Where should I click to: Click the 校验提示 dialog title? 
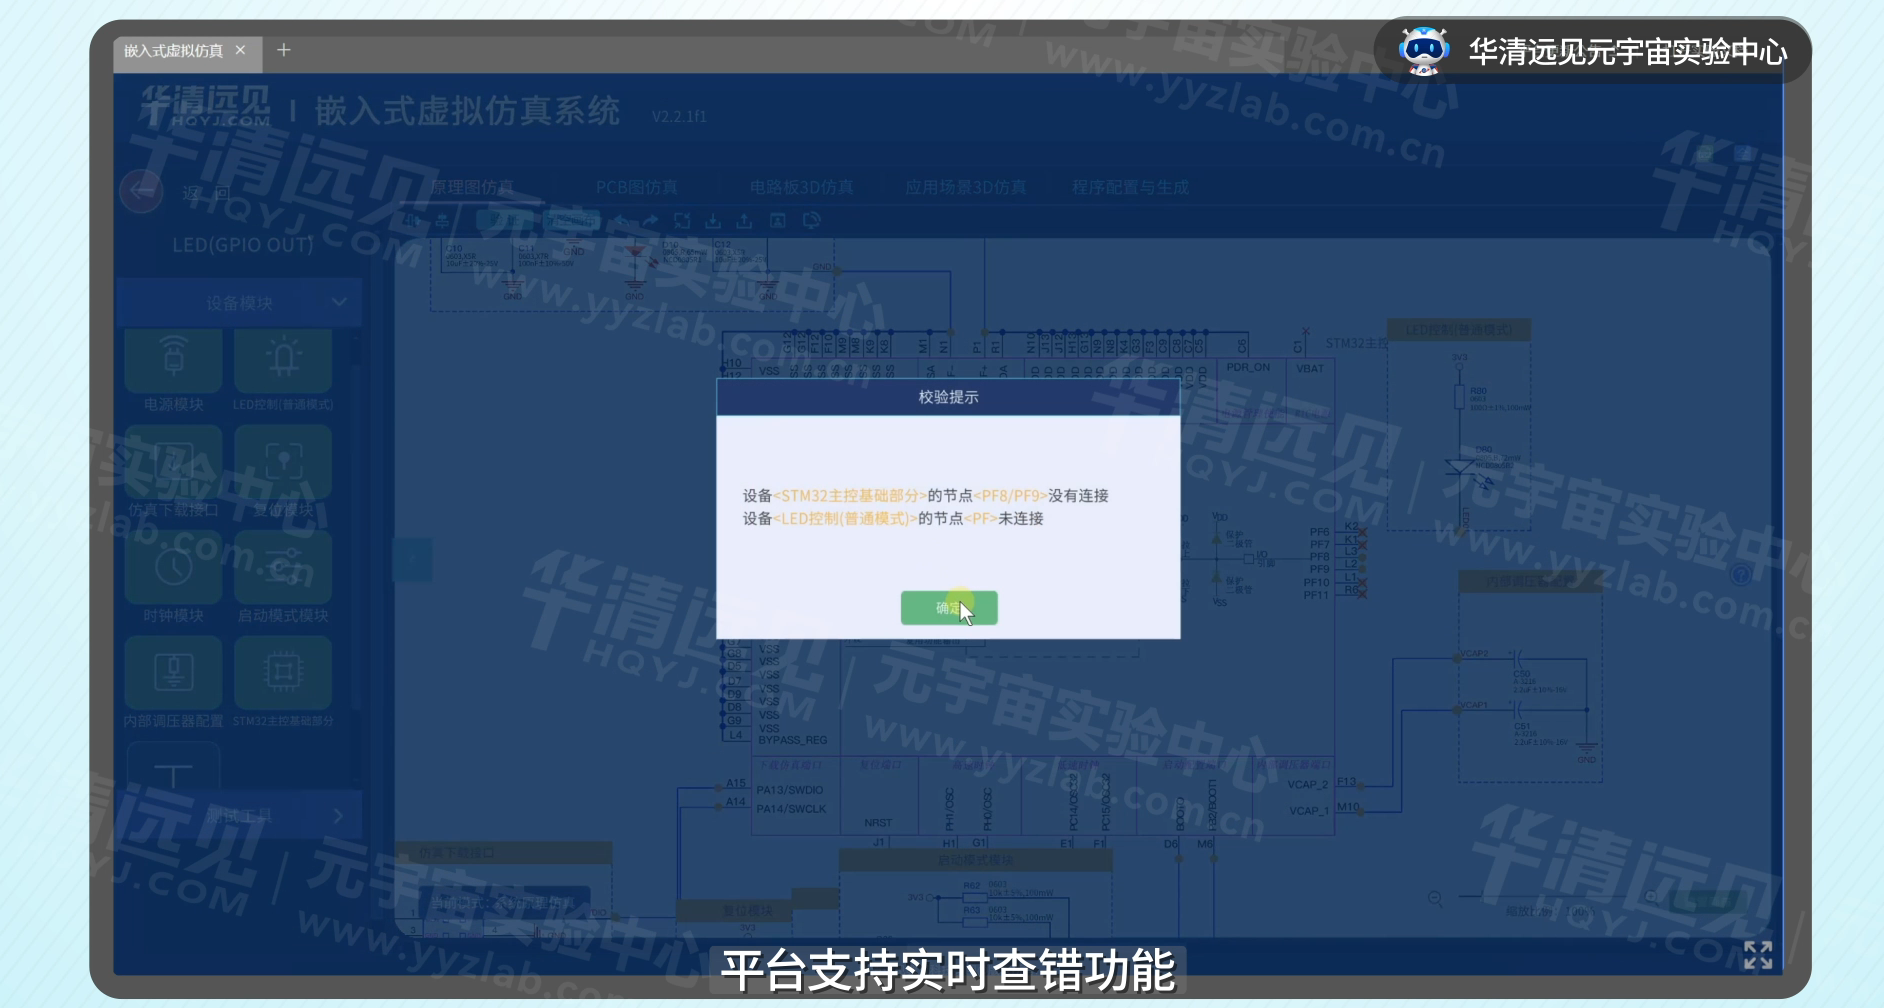click(x=948, y=397)
